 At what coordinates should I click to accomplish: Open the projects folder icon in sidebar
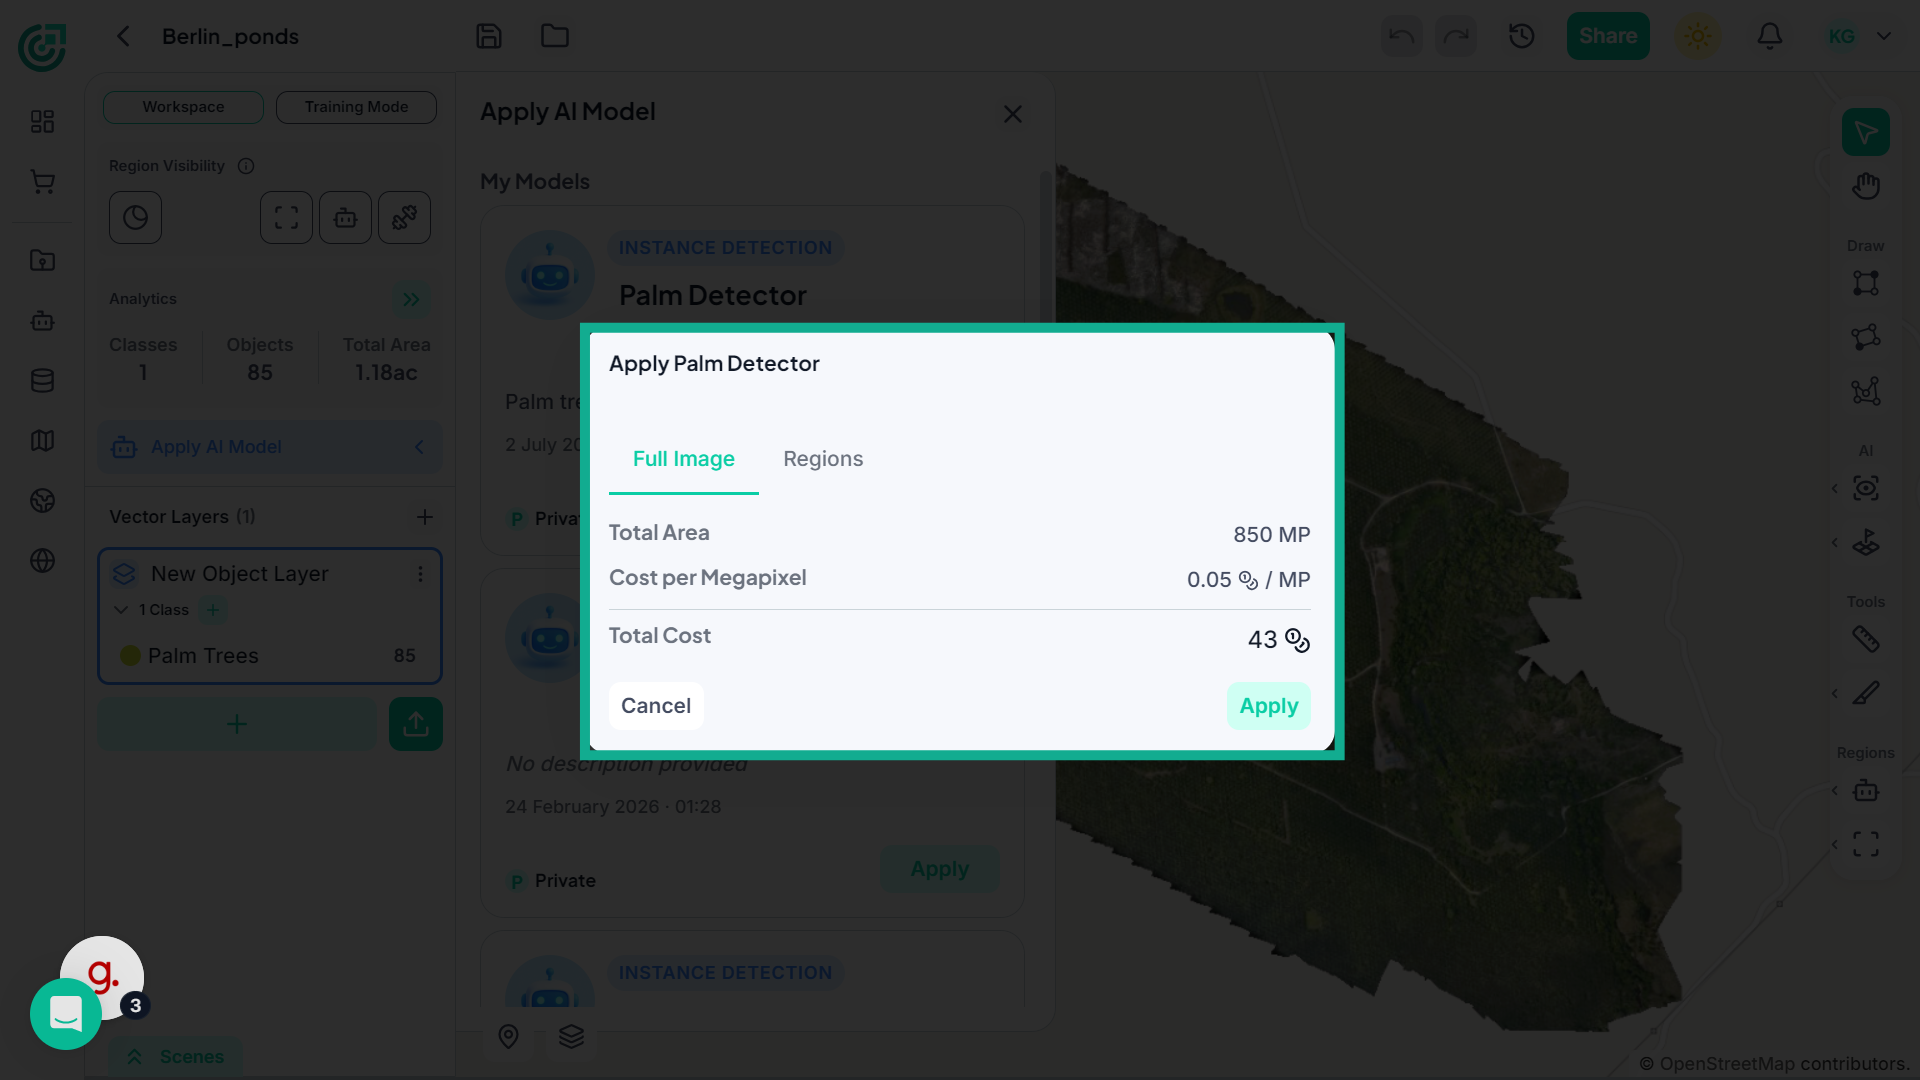tap(42, 261)
